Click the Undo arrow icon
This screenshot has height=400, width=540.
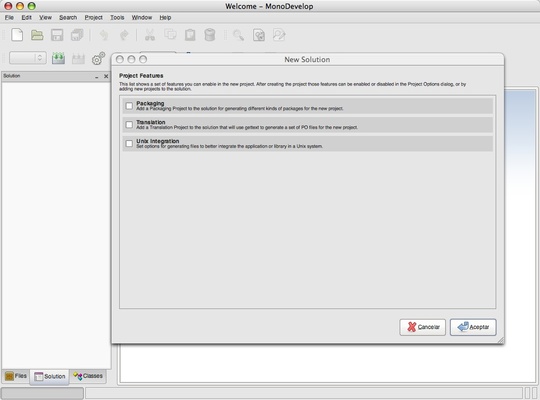(104, 35)
